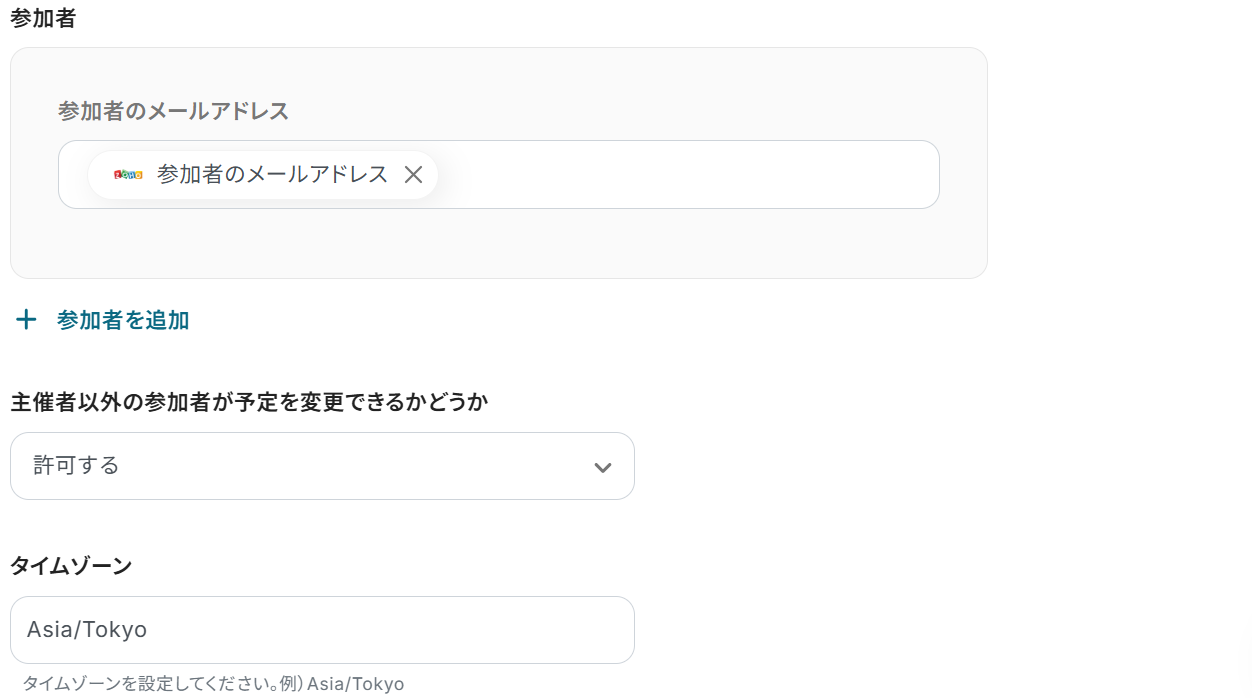Click the plus icon beside 参加者を追加
The image size is (1252, 698).
(26, 320)
